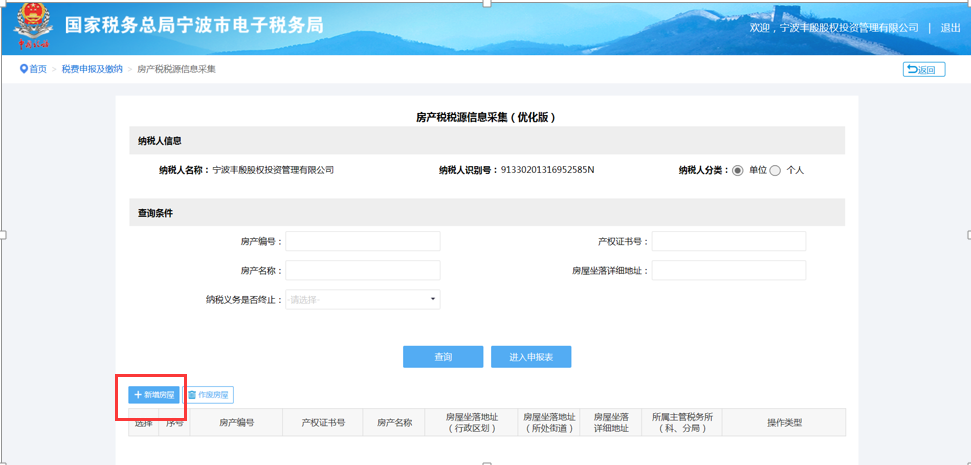The height and width of the screenshot is (465, 971).
Task: Click the 国家税务总局宁波市电子税务局 header title
Action: coord(194,26)
